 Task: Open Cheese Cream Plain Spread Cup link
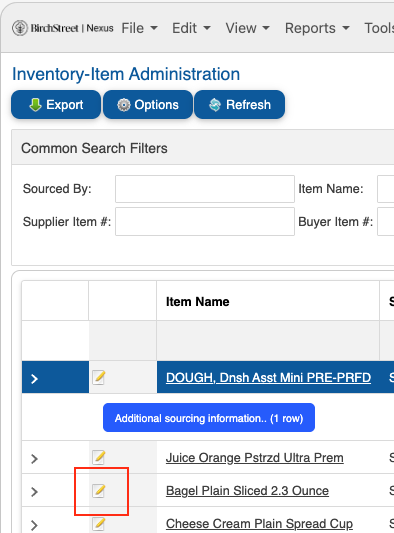tap(259, 524)
